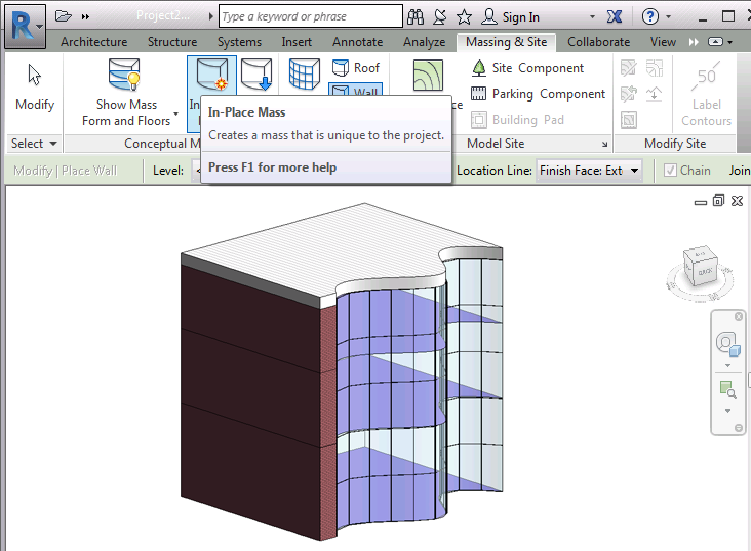Image resolution: width=751 pixels, height=551 pixels.
Task: Click the Sign In button
Action: [x=511, y=17]
